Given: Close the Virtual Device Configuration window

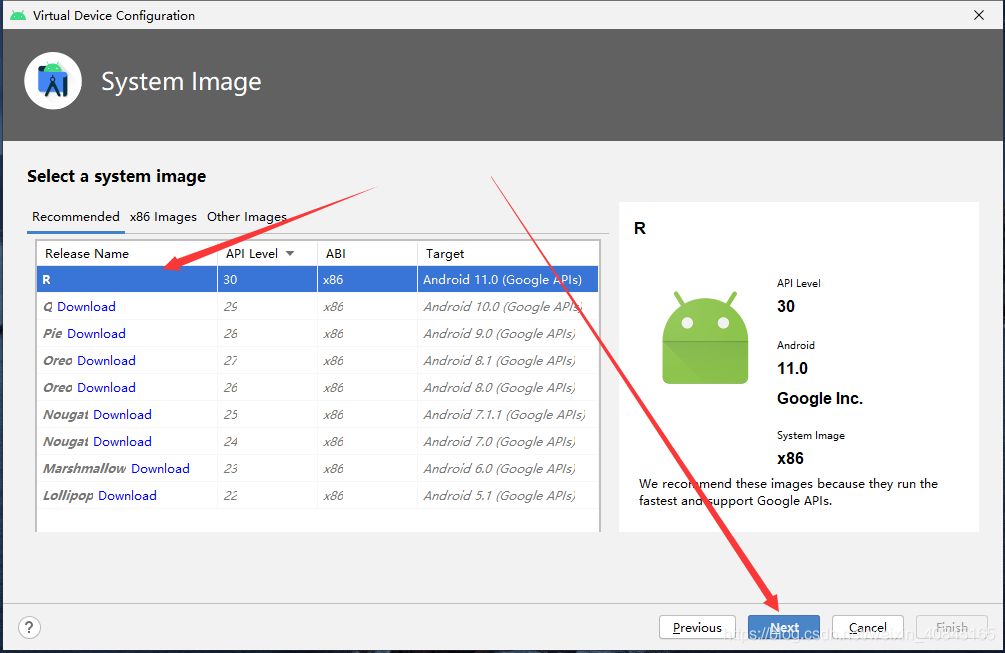Looking at the screenshot, I should pos(979,15).
